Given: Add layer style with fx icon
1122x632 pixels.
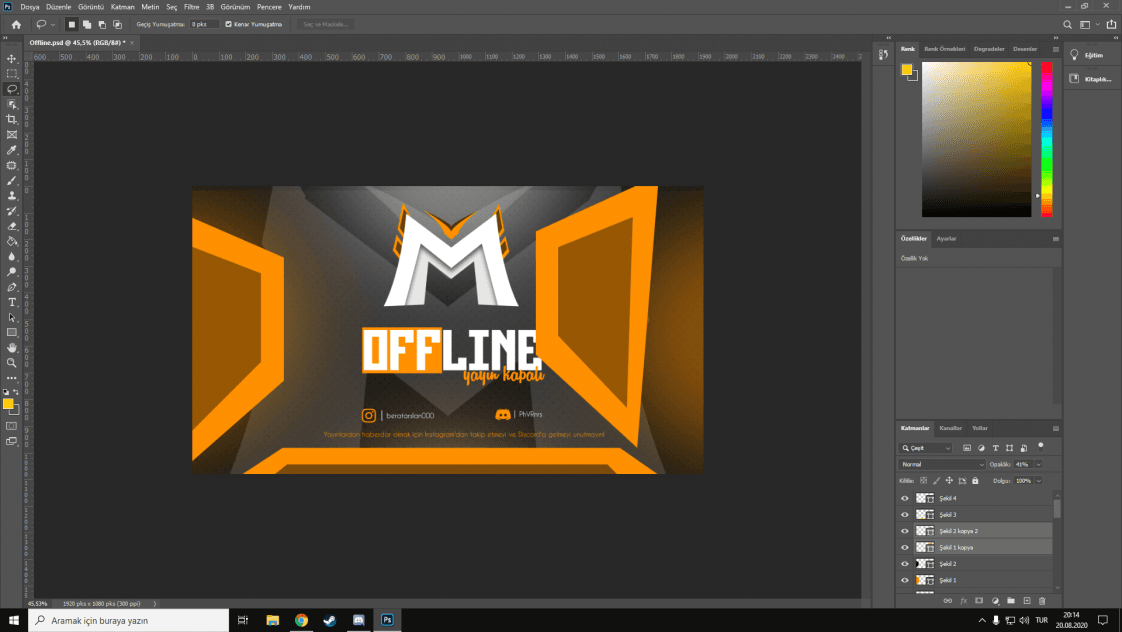Looking at the screenshot, I should point(963,601).
